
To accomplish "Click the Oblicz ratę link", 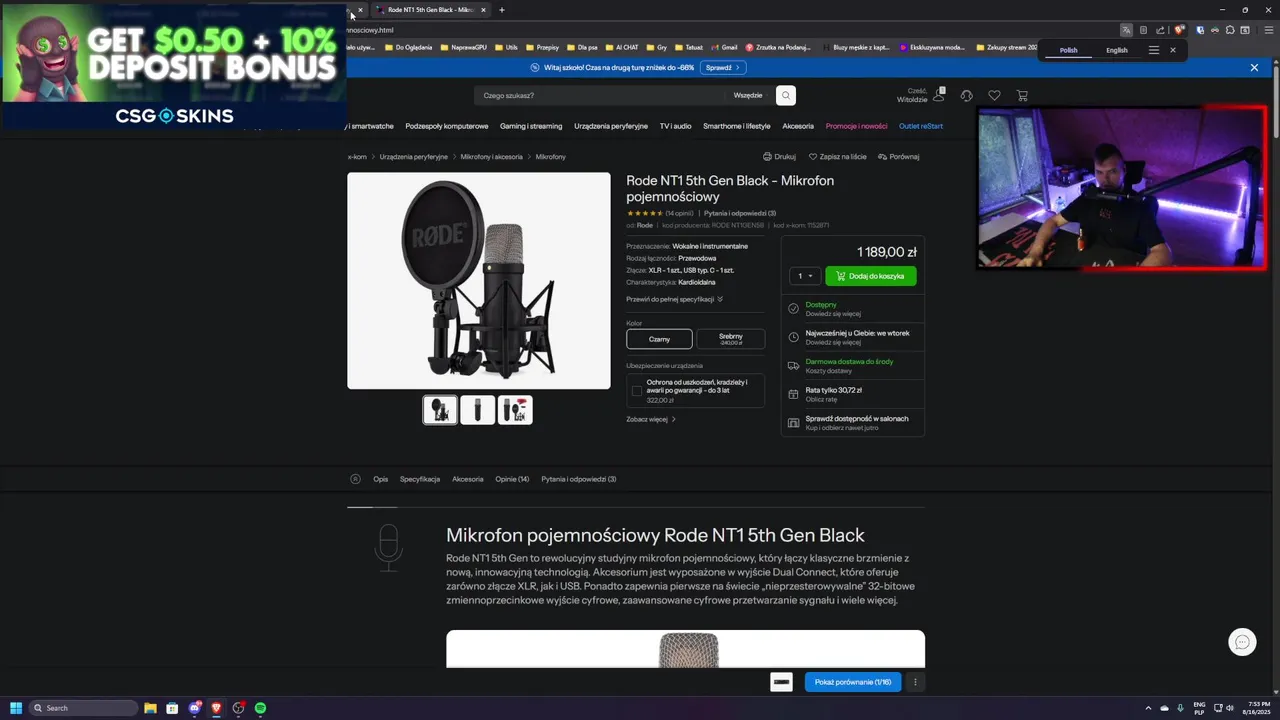I will [x=821, y=399].
